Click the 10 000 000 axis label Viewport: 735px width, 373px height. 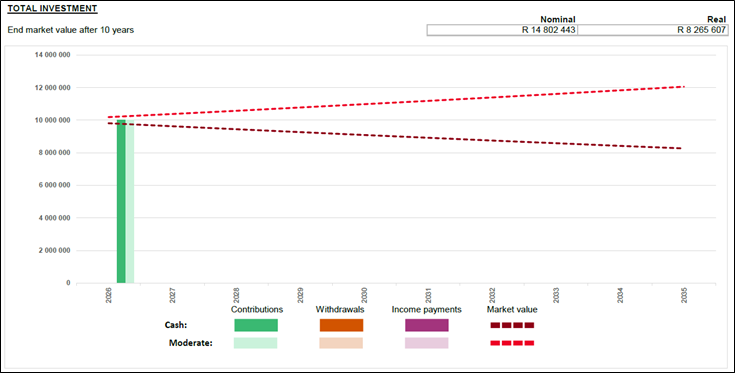point(52,120)
